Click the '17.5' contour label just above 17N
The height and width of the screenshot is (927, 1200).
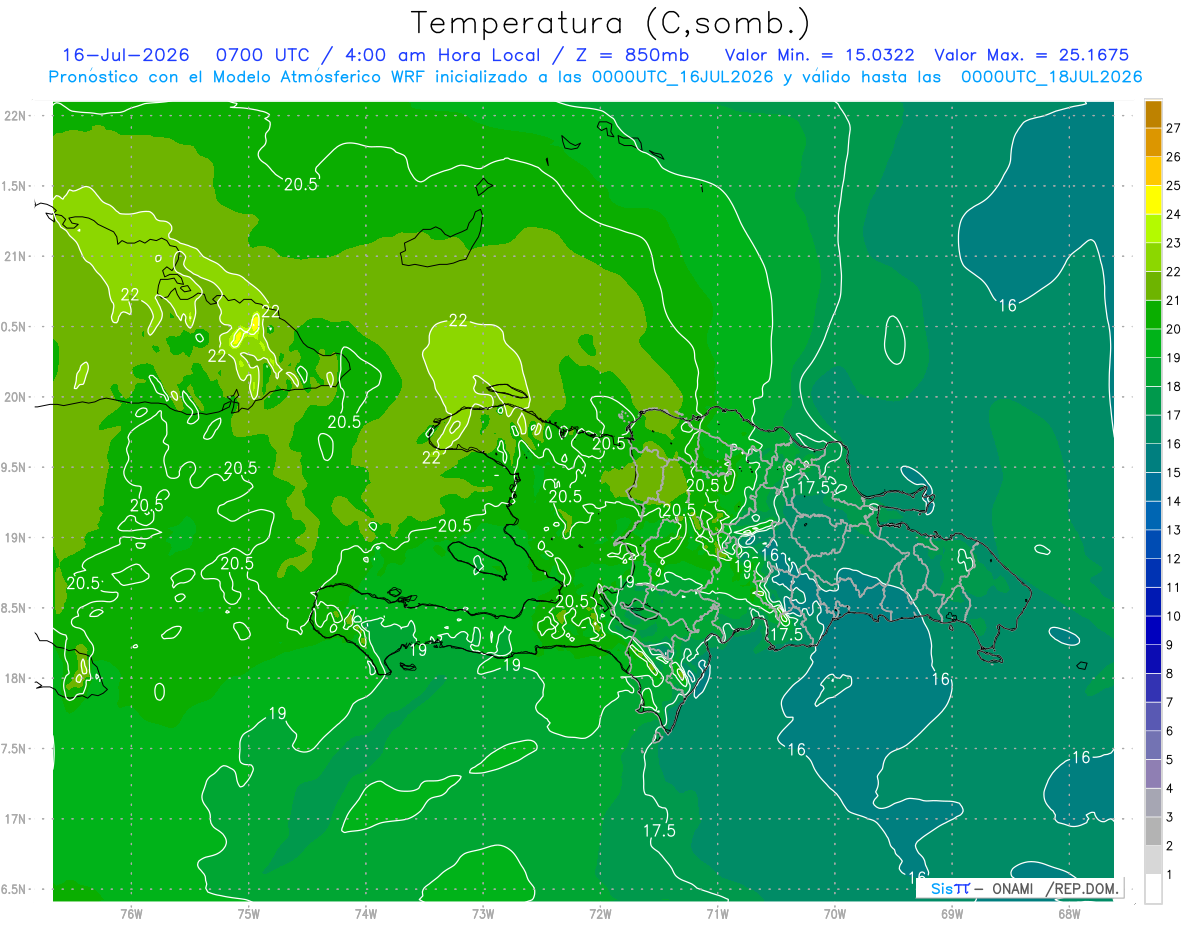pos(659,831)
